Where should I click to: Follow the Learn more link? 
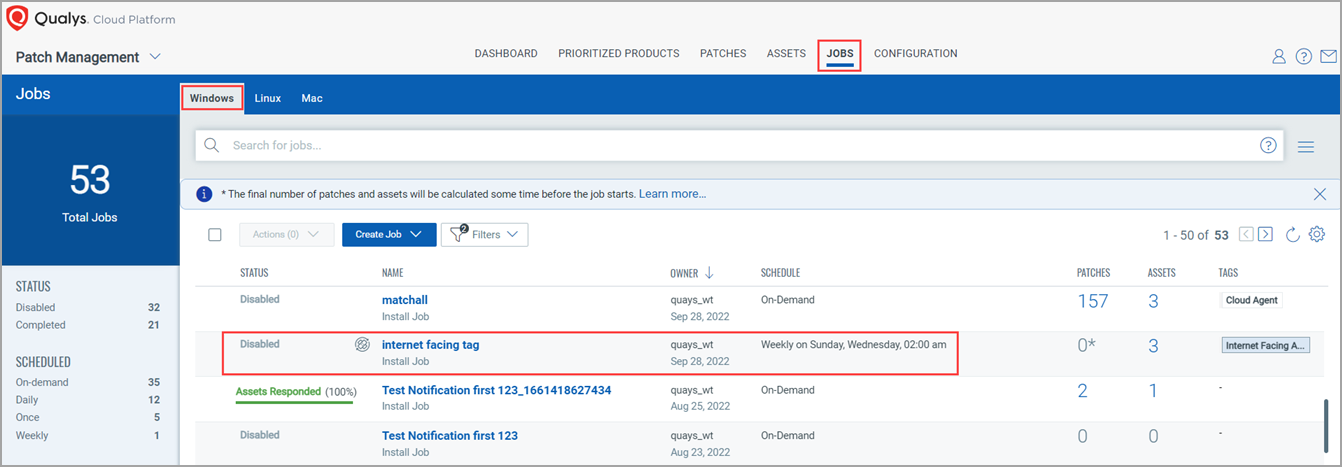click(673, 194)
